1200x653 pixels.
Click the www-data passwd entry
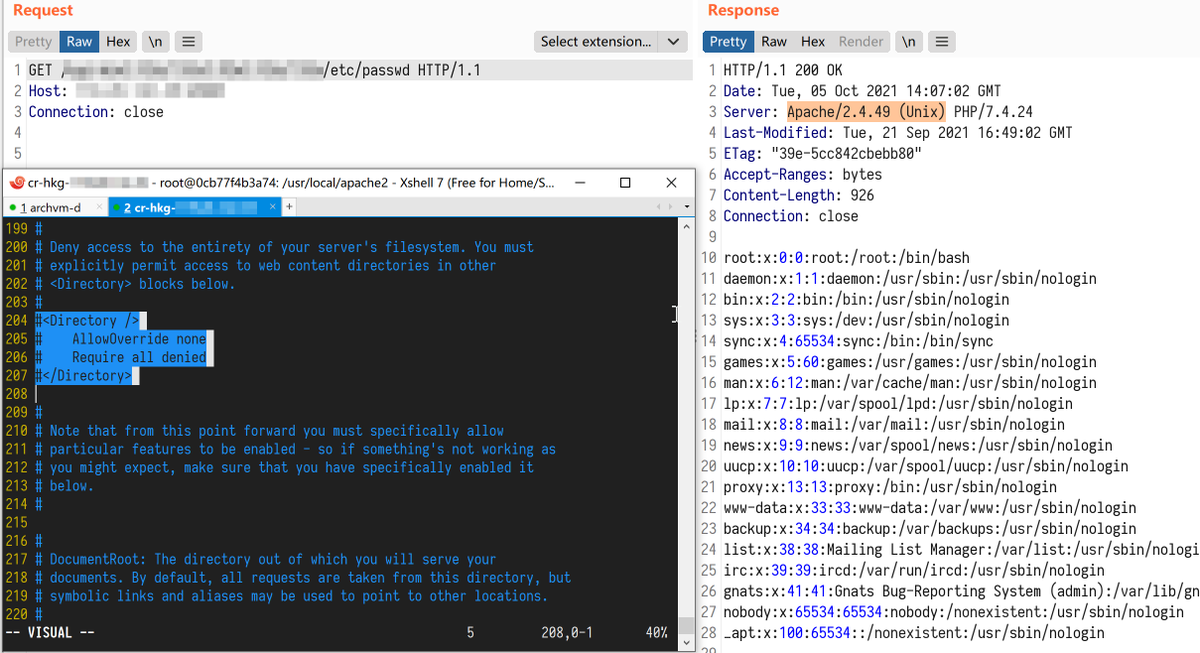tap(930, 508)
